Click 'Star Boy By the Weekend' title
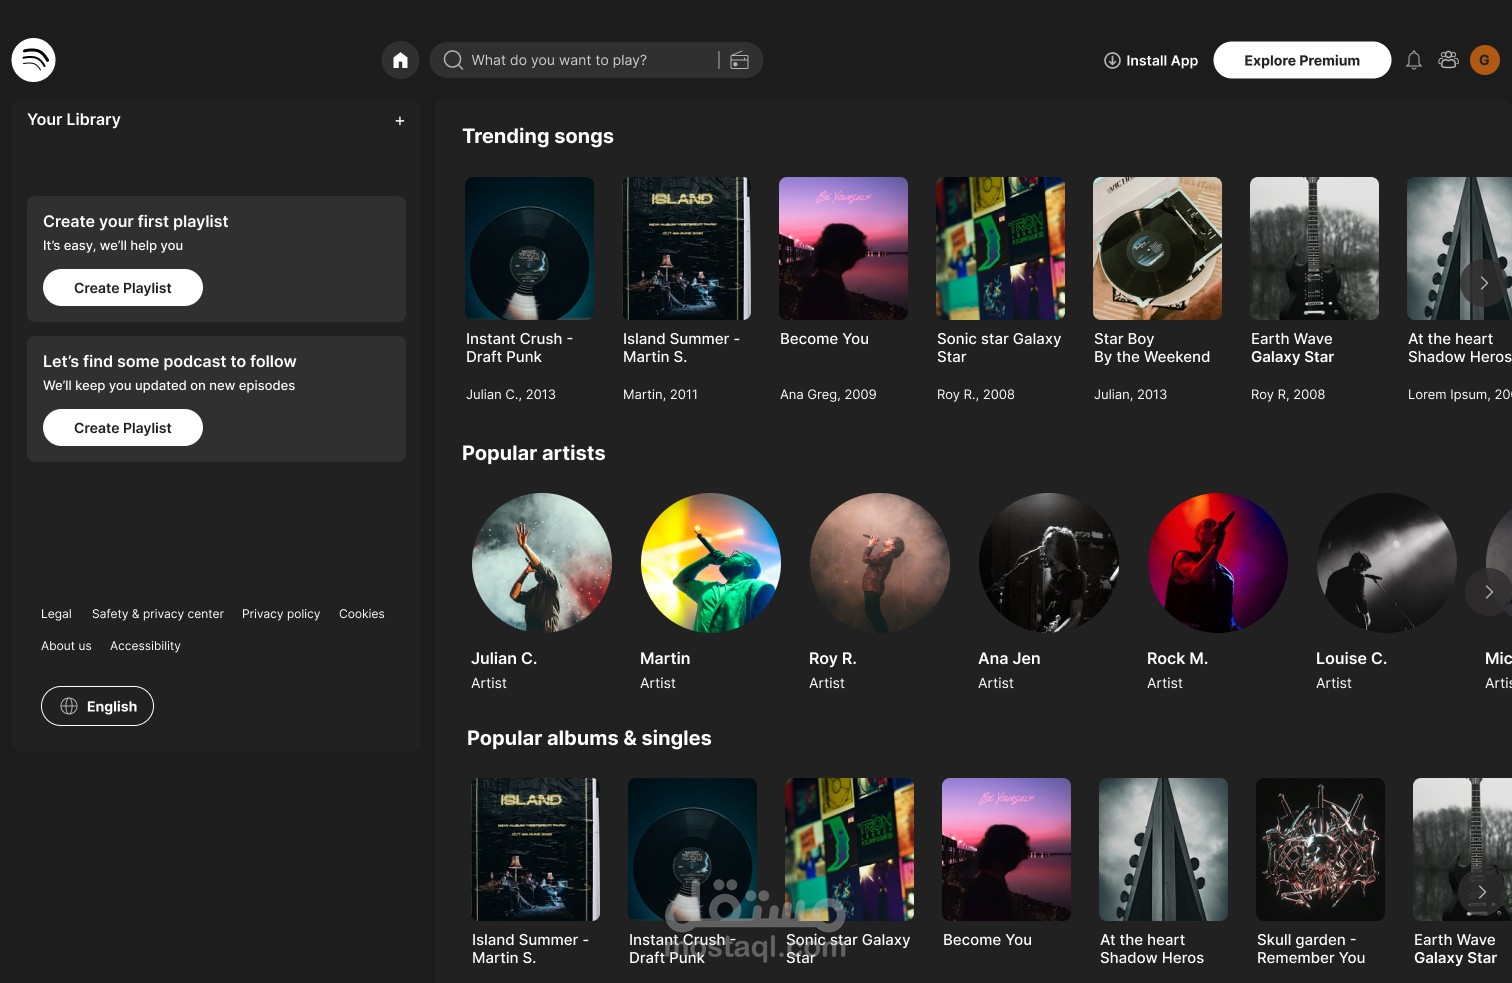The width and height of the screenshot is (1512, 983). tap(1152, 348)
